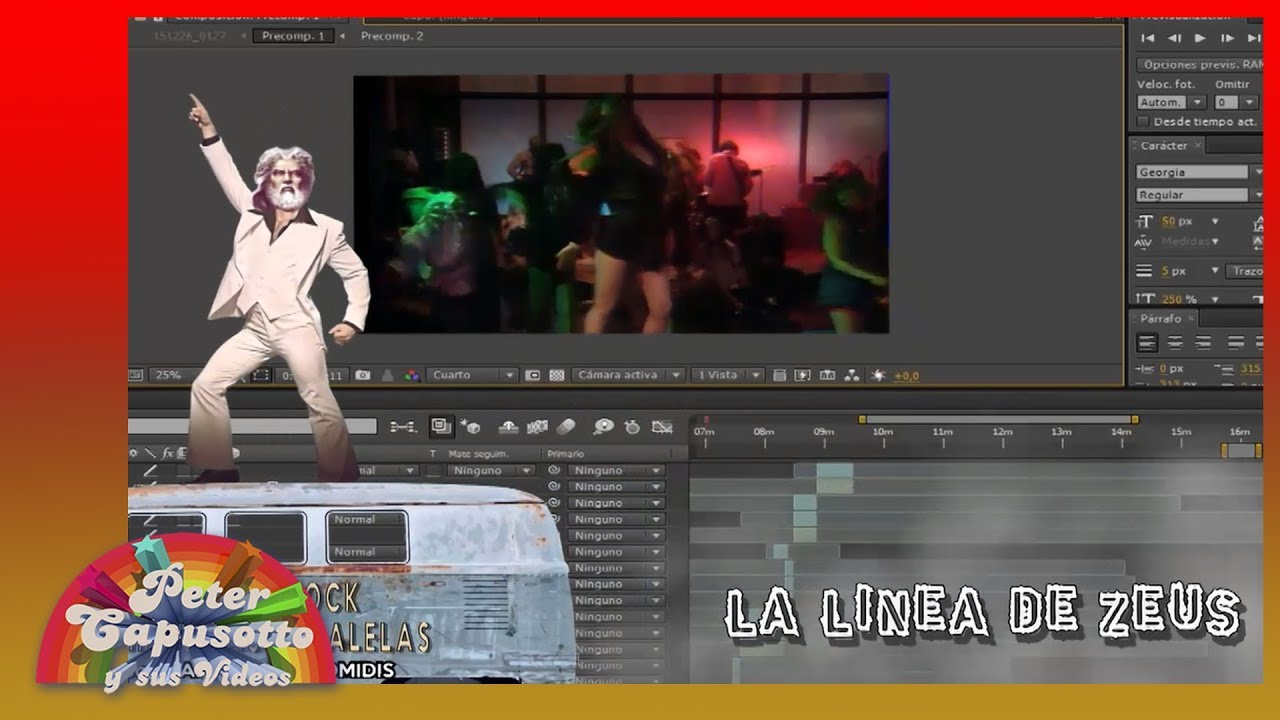This screenshot has height=720, width=1280.
Task: Check the Desde tiempo act. checkbox
Action: [x=1143, y=122]
